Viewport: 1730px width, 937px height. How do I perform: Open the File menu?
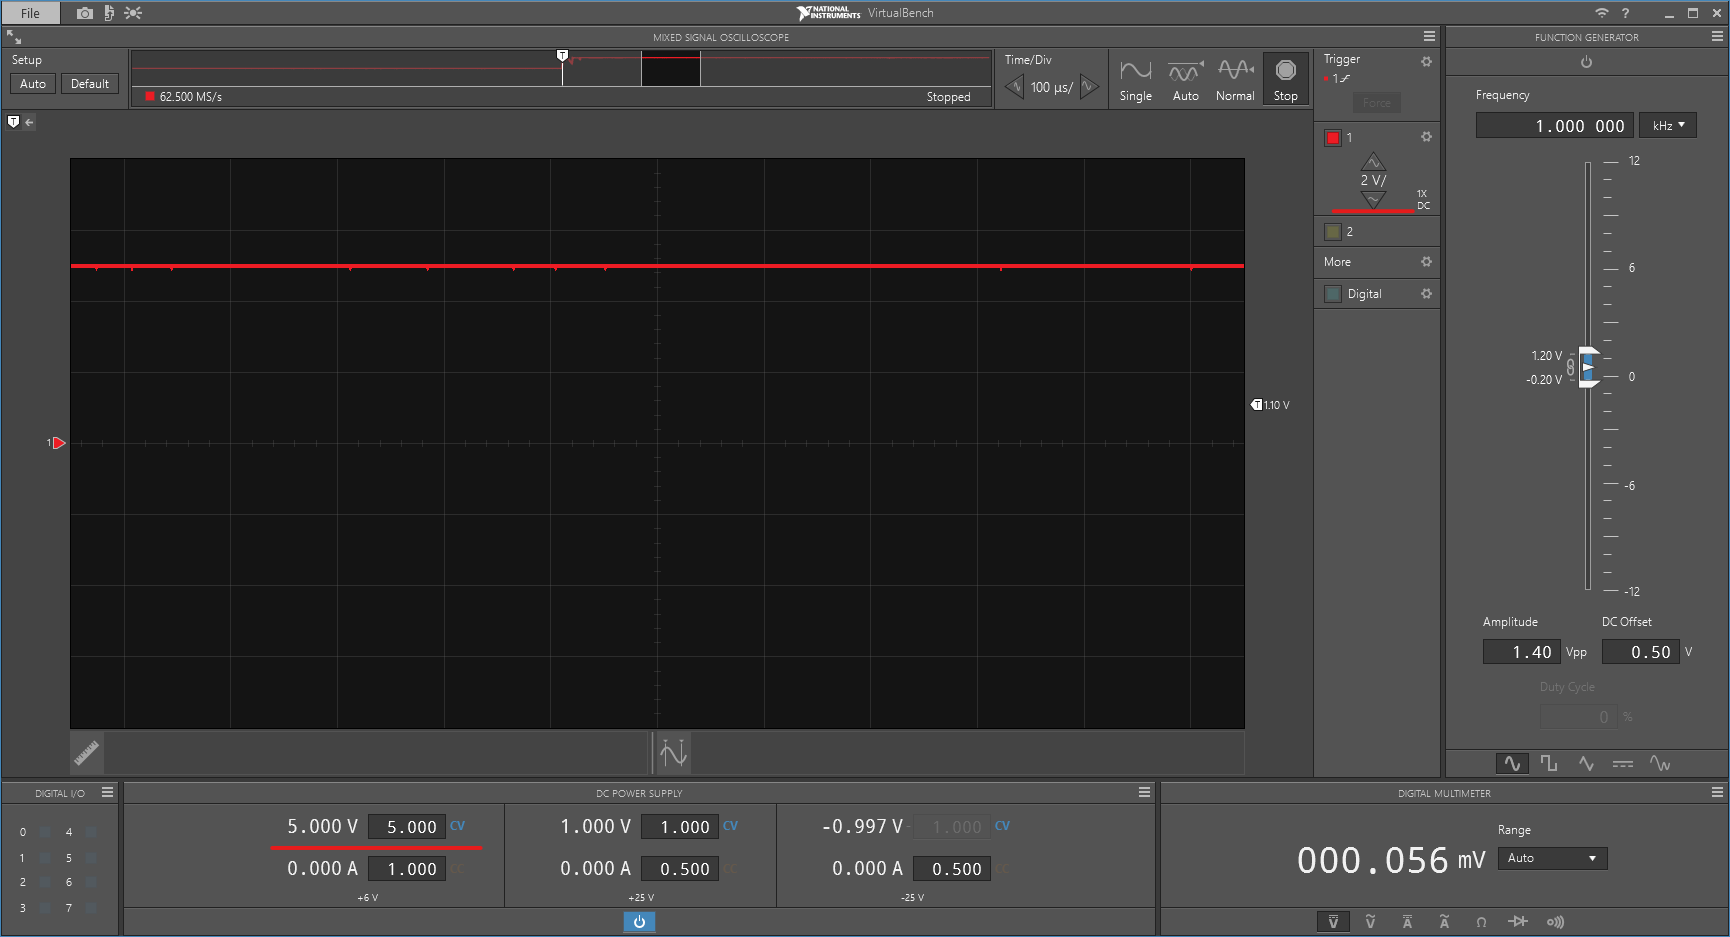click(x=31, y=13)
